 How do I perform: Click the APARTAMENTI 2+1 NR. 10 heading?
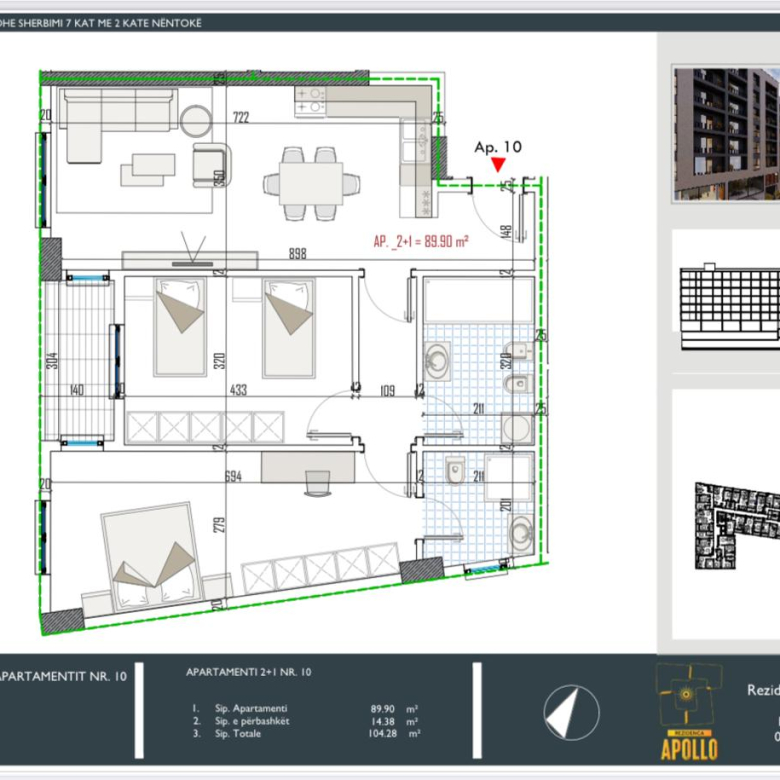click(x=248, y=672)
